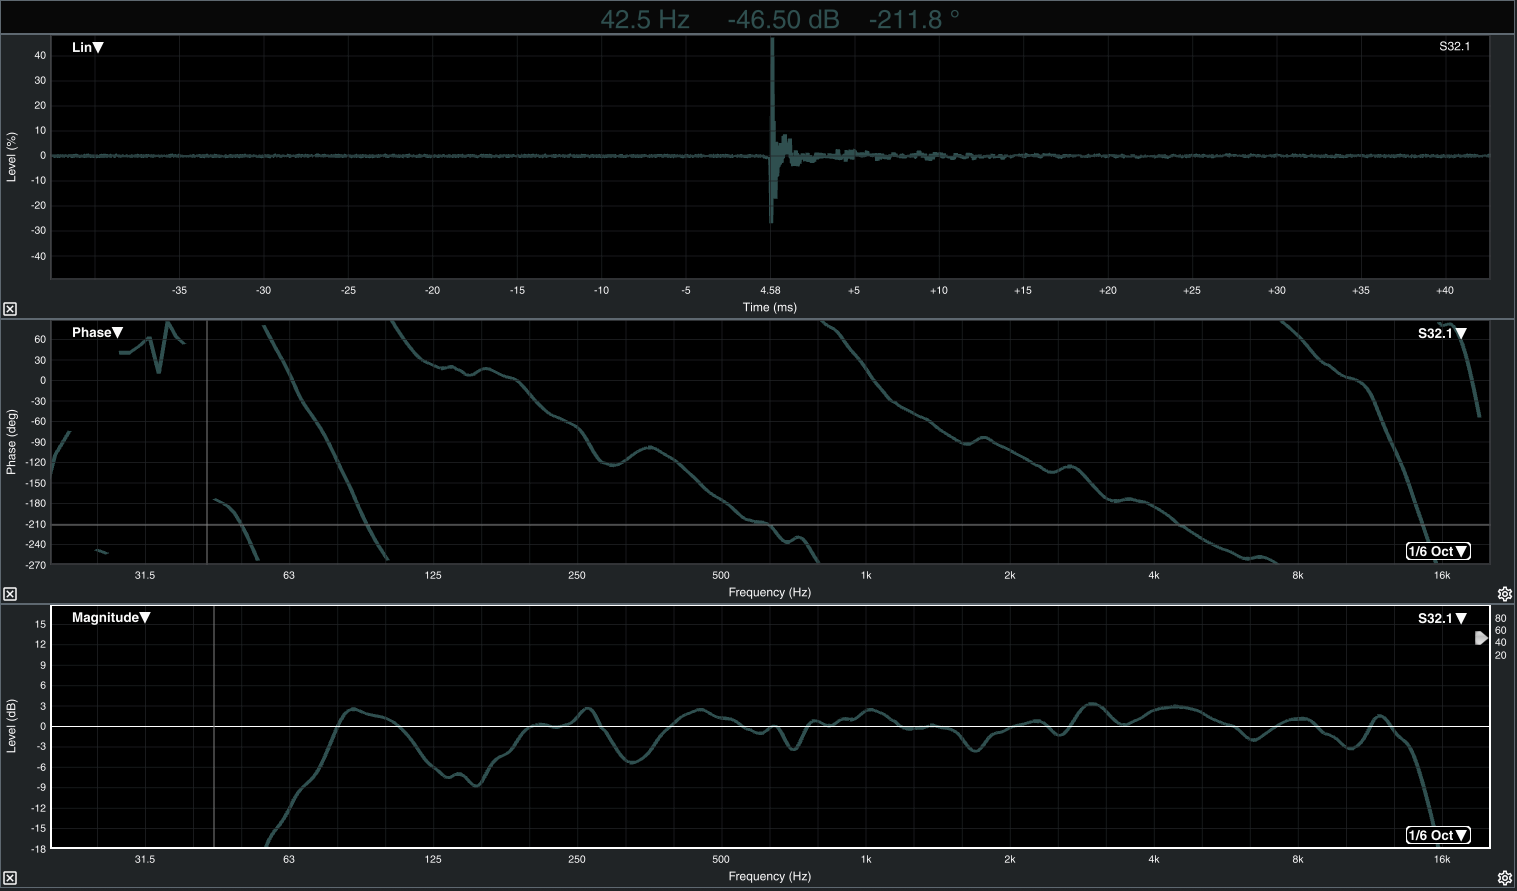The height and width of the screenshot is (891, 1517).
Task: Open Magnitude plot gear settings
Action: tap(1504, 879)
